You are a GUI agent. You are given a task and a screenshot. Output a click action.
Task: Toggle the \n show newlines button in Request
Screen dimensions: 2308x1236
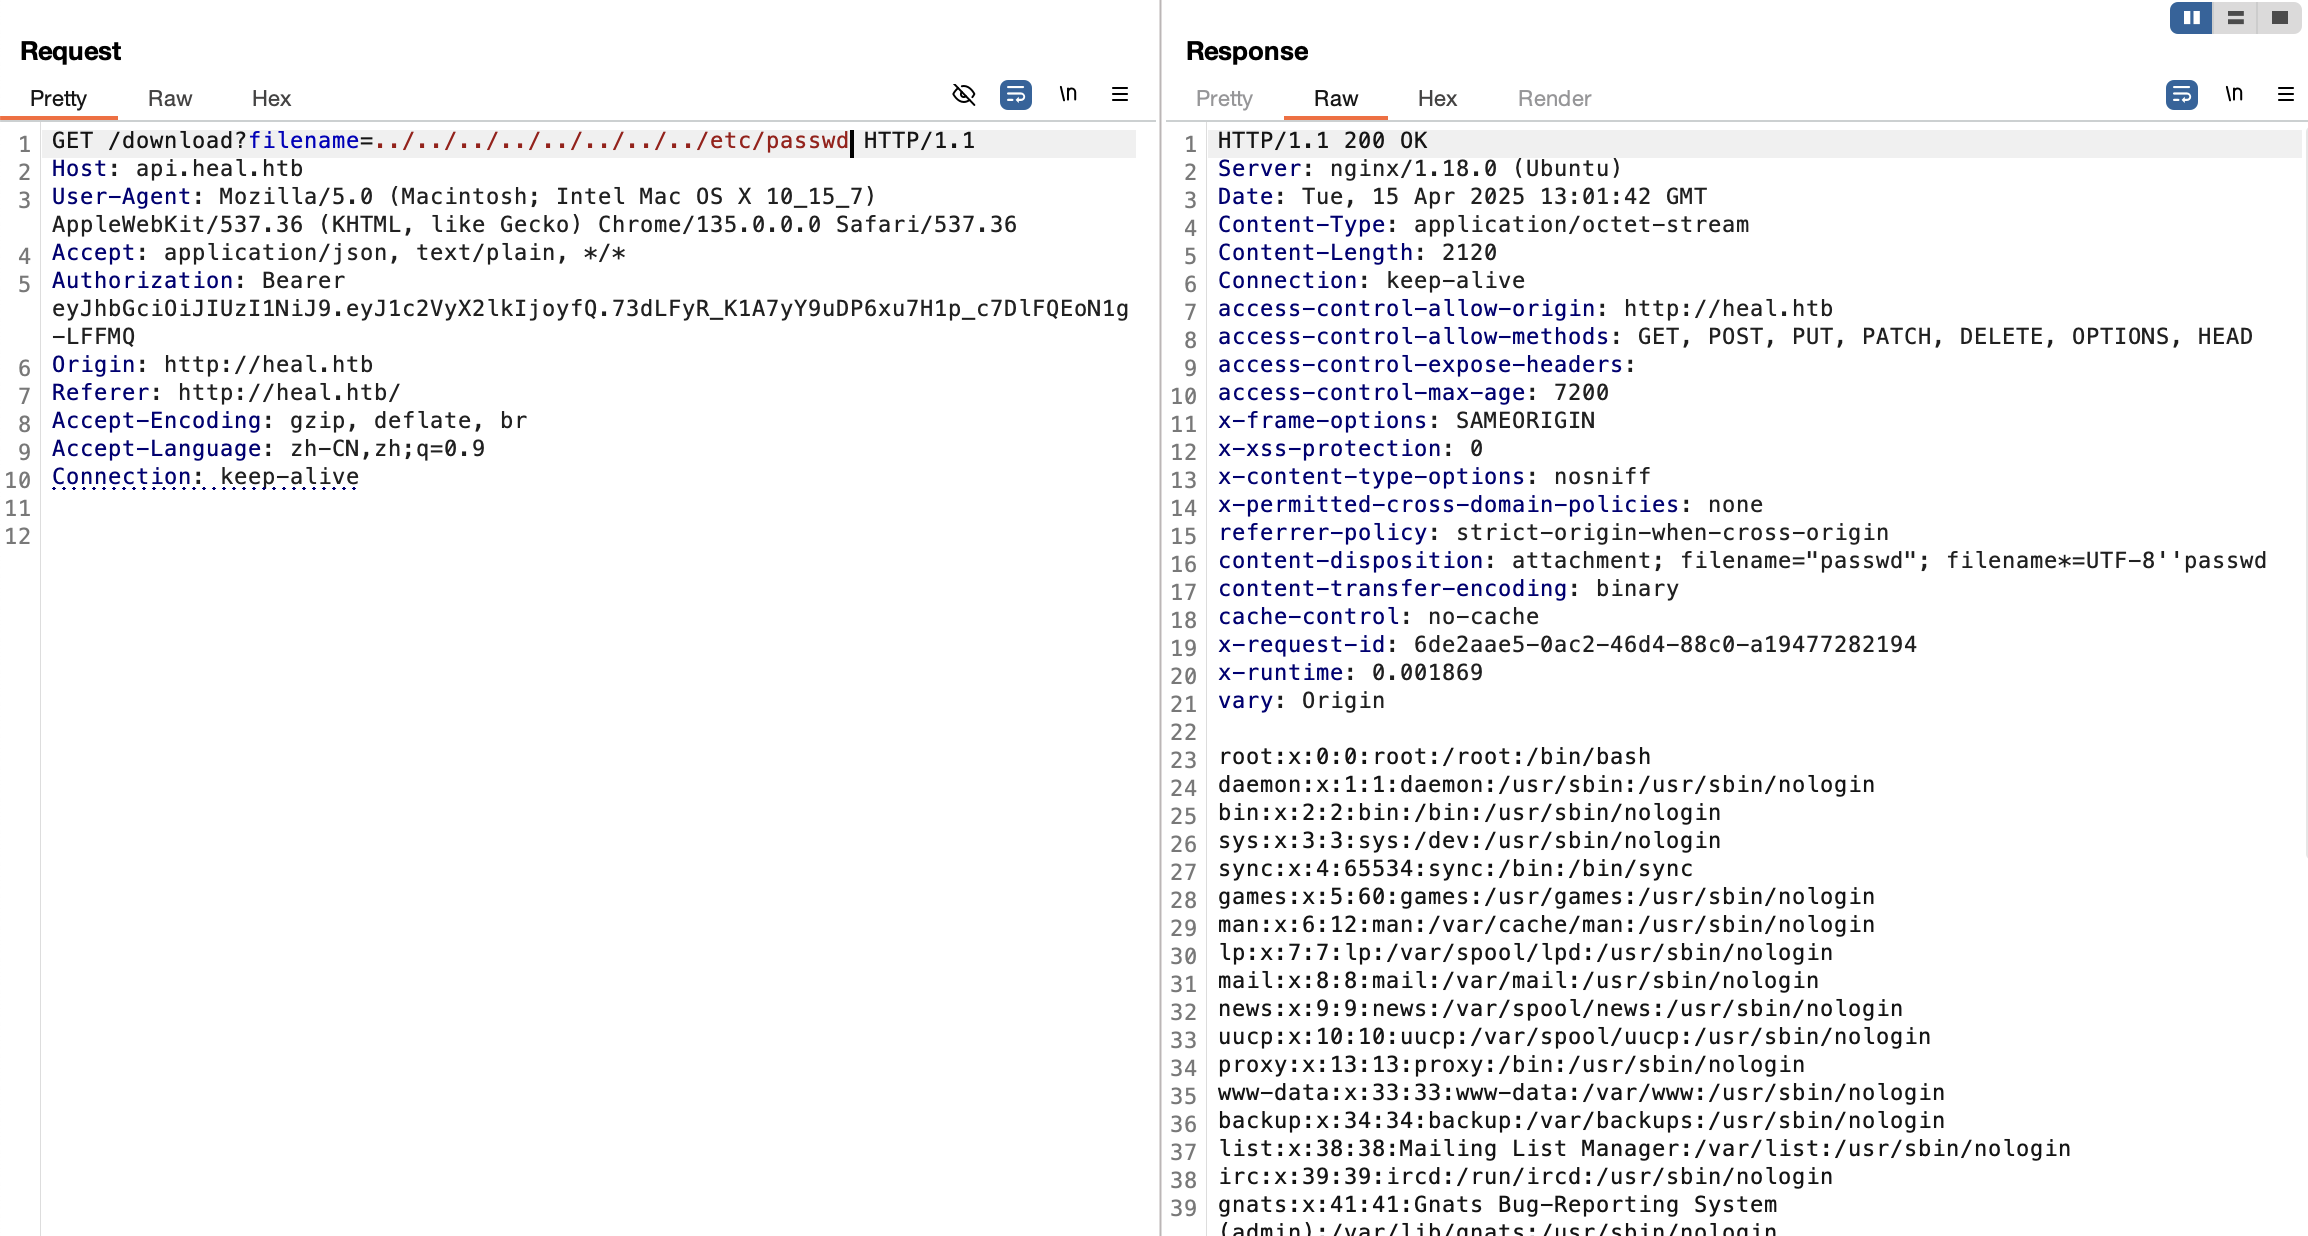pyautogui.click(x=1068, y=94)
